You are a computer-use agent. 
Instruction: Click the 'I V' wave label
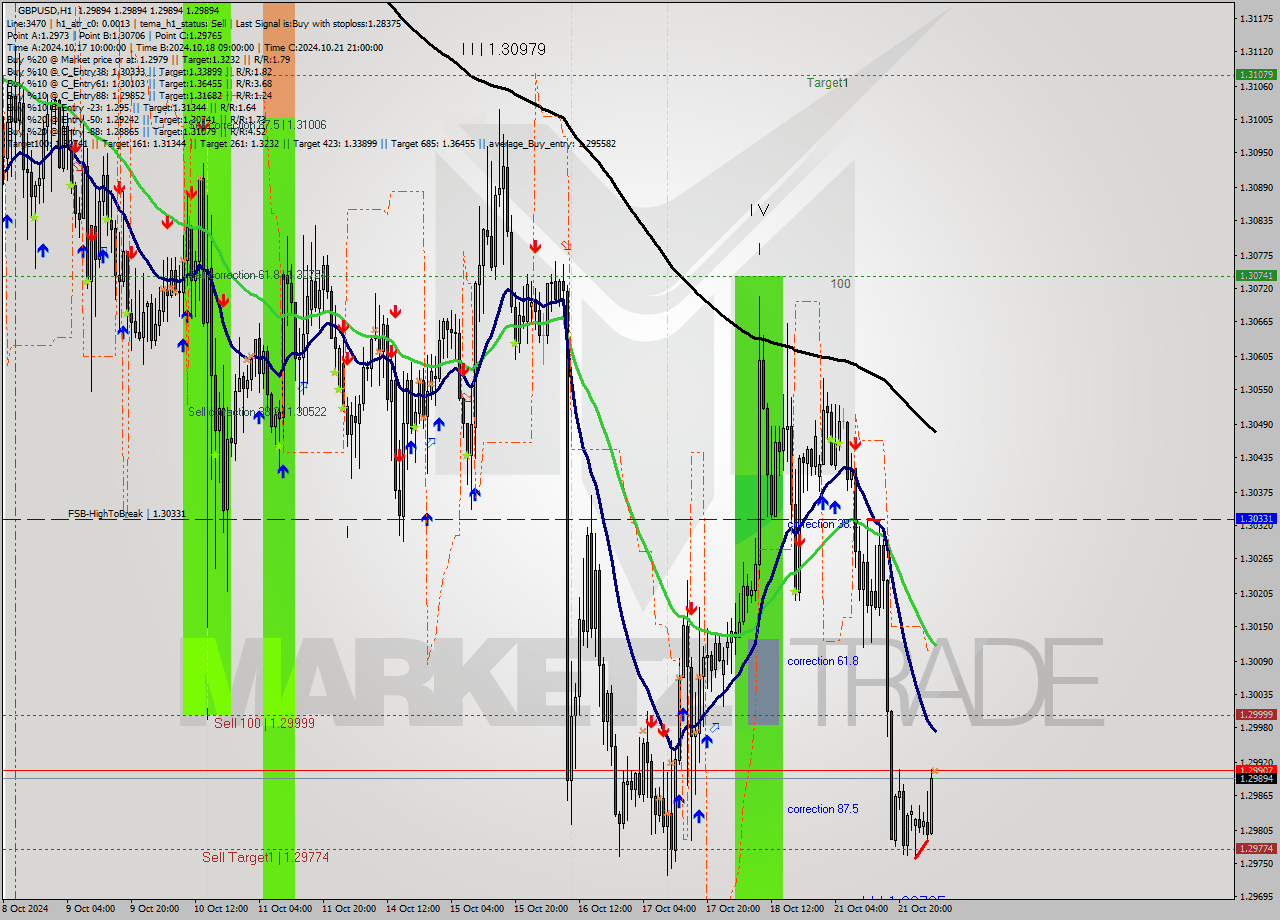pyautogui.click(x=759, y=210)
